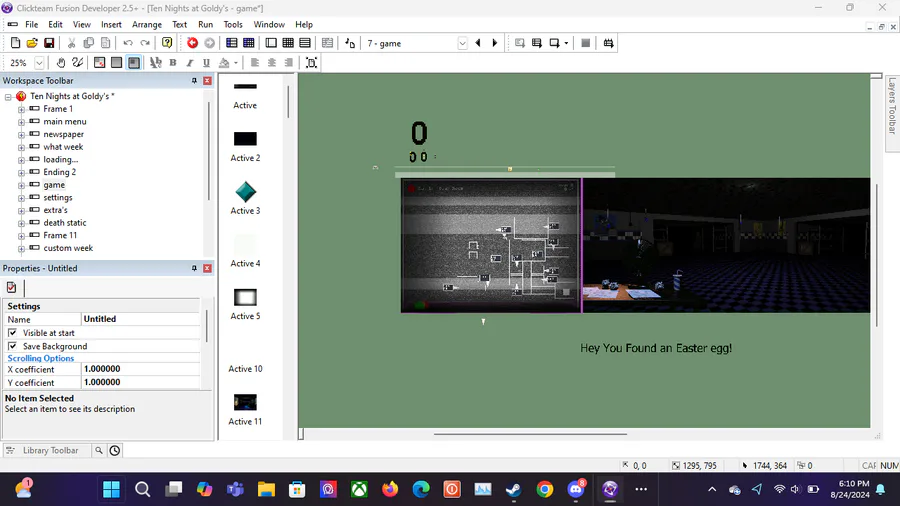Expand the main menu tree node
Viewport: 900px width, 506px height.
[x=21, y=122]
